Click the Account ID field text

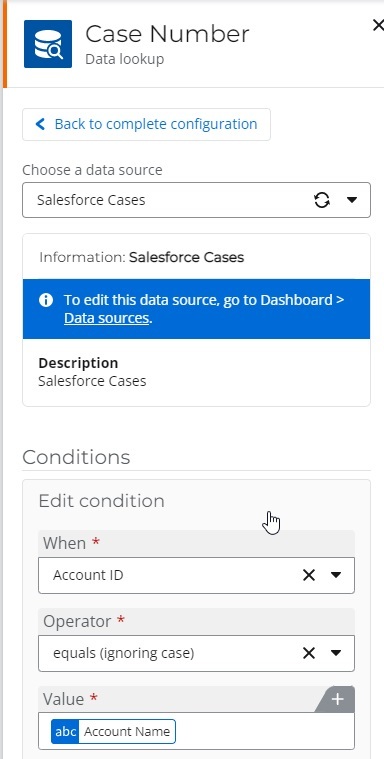pyautogui.click(x=88, y=575)
